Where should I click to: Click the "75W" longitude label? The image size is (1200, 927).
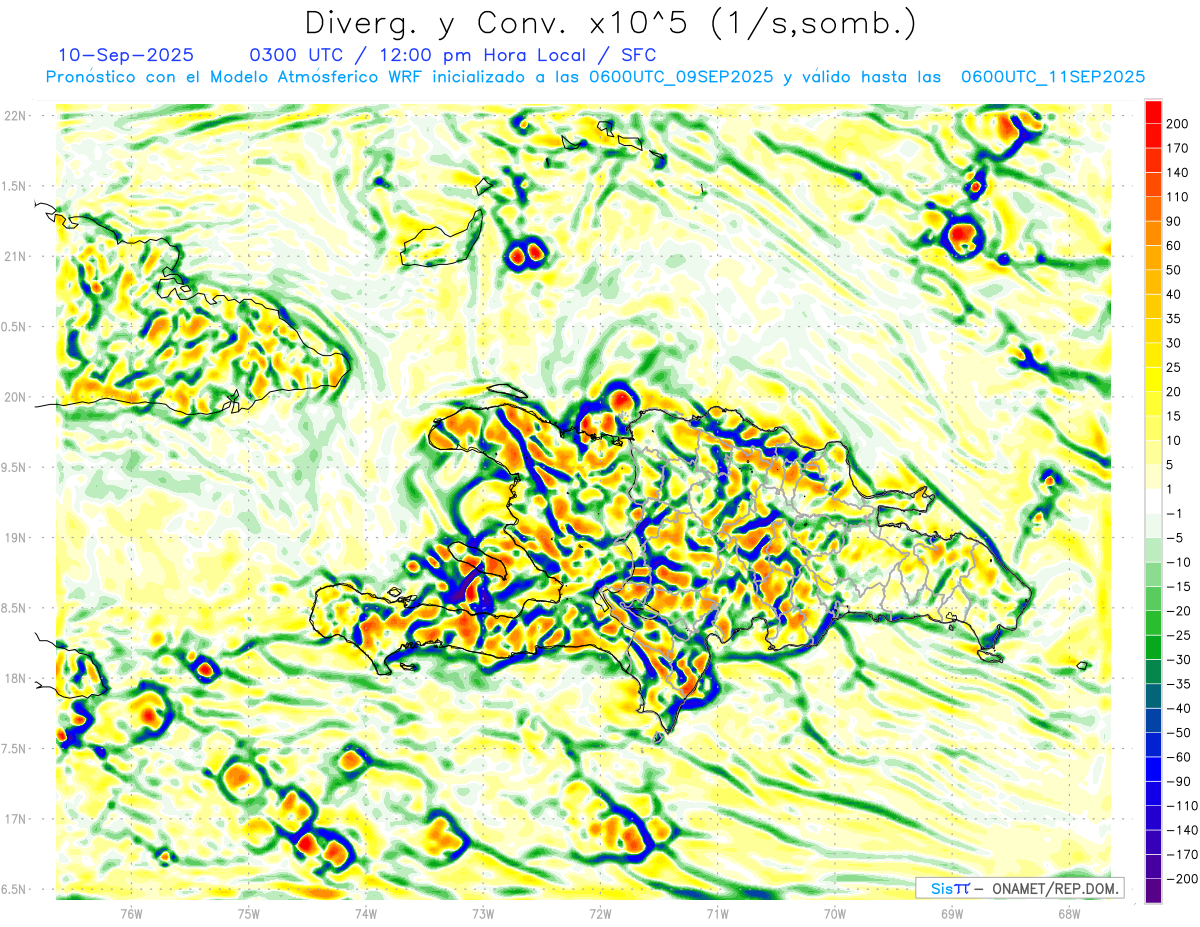248,913
